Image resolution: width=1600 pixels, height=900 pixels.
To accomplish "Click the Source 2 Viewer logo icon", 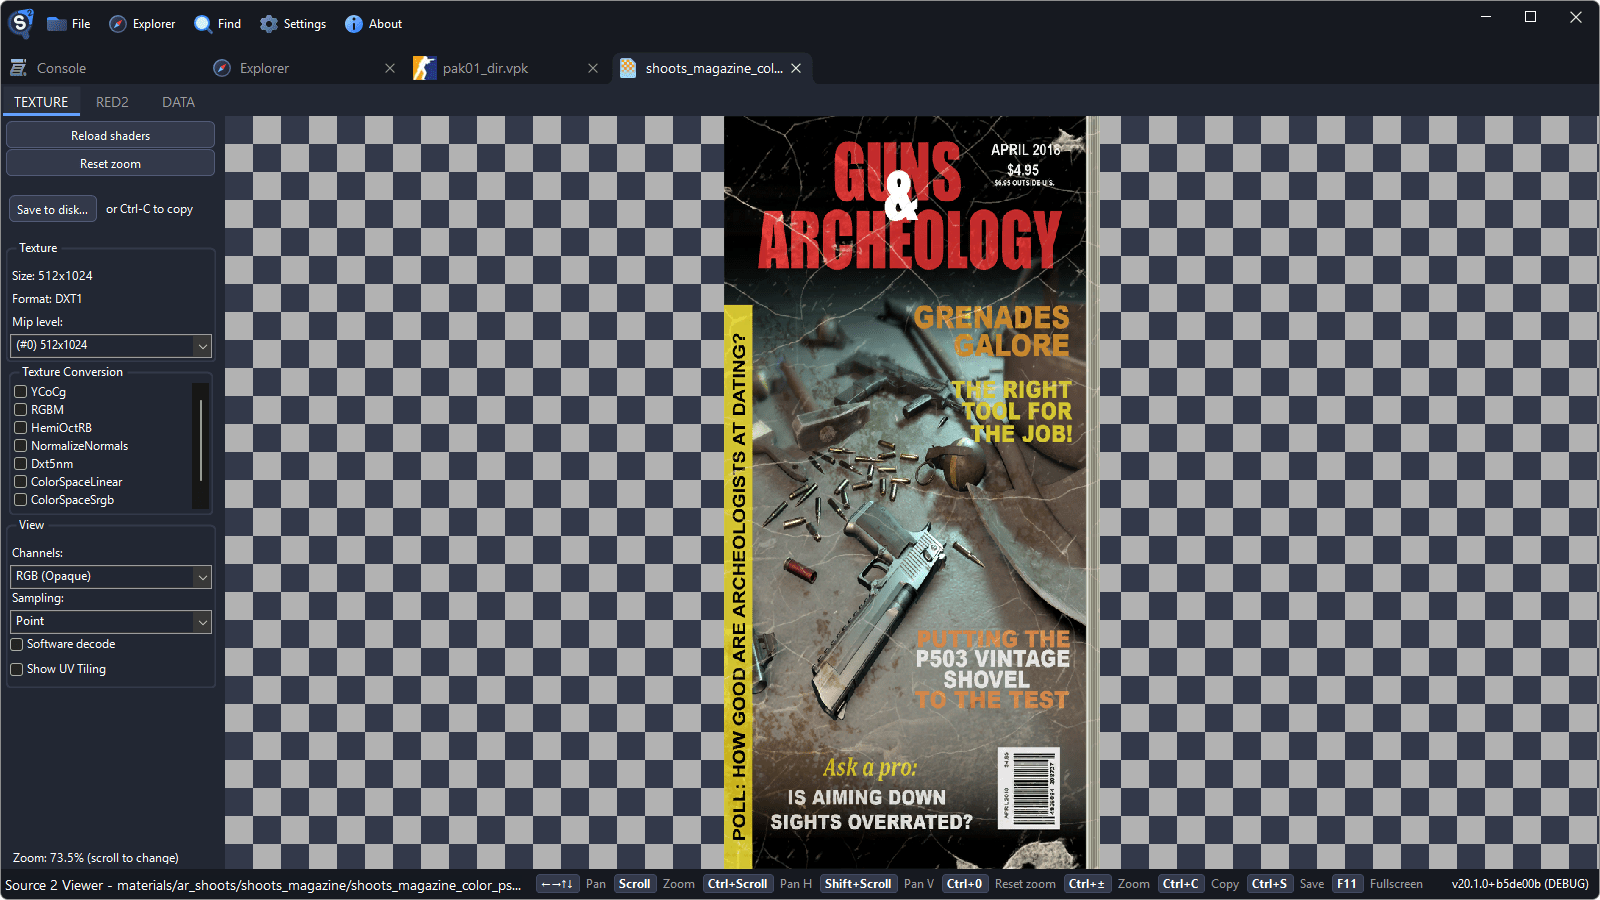I will pyautogui.click(x=21, y=23).
